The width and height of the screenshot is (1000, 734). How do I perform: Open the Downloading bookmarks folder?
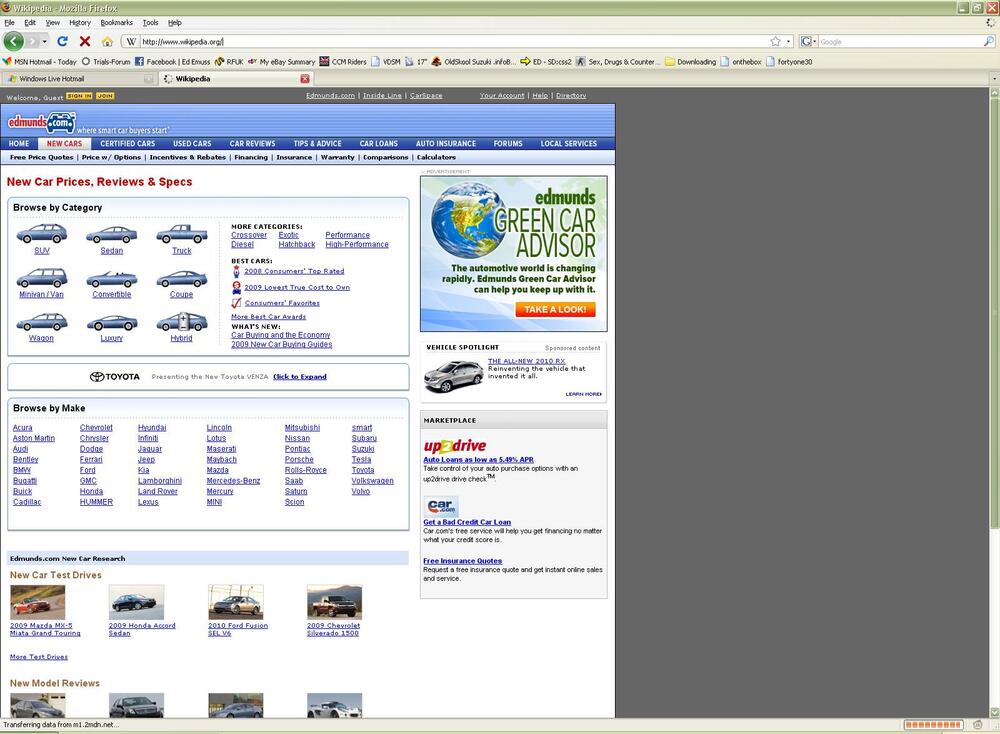click(x=691, y=62)
